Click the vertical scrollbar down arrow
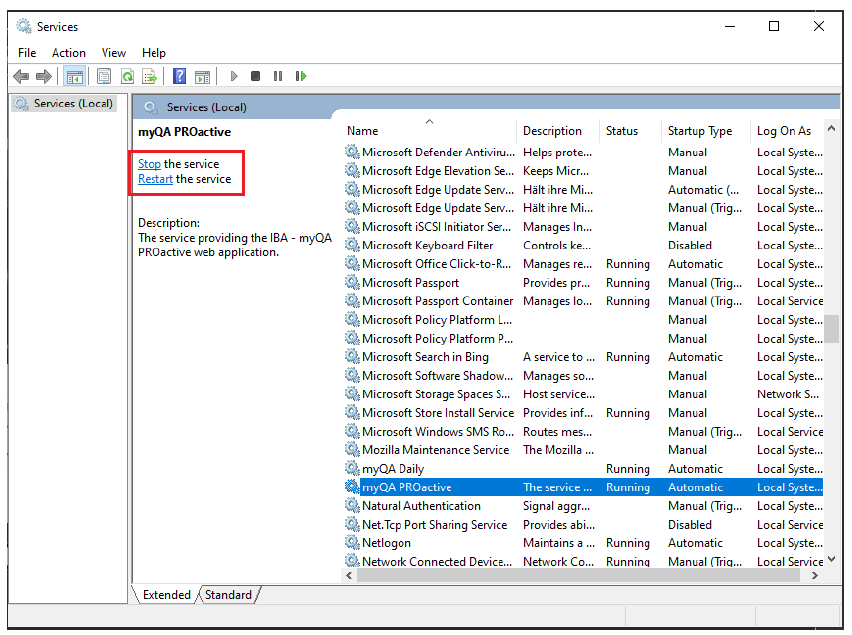The image size is (852, 635). (831, 559)
